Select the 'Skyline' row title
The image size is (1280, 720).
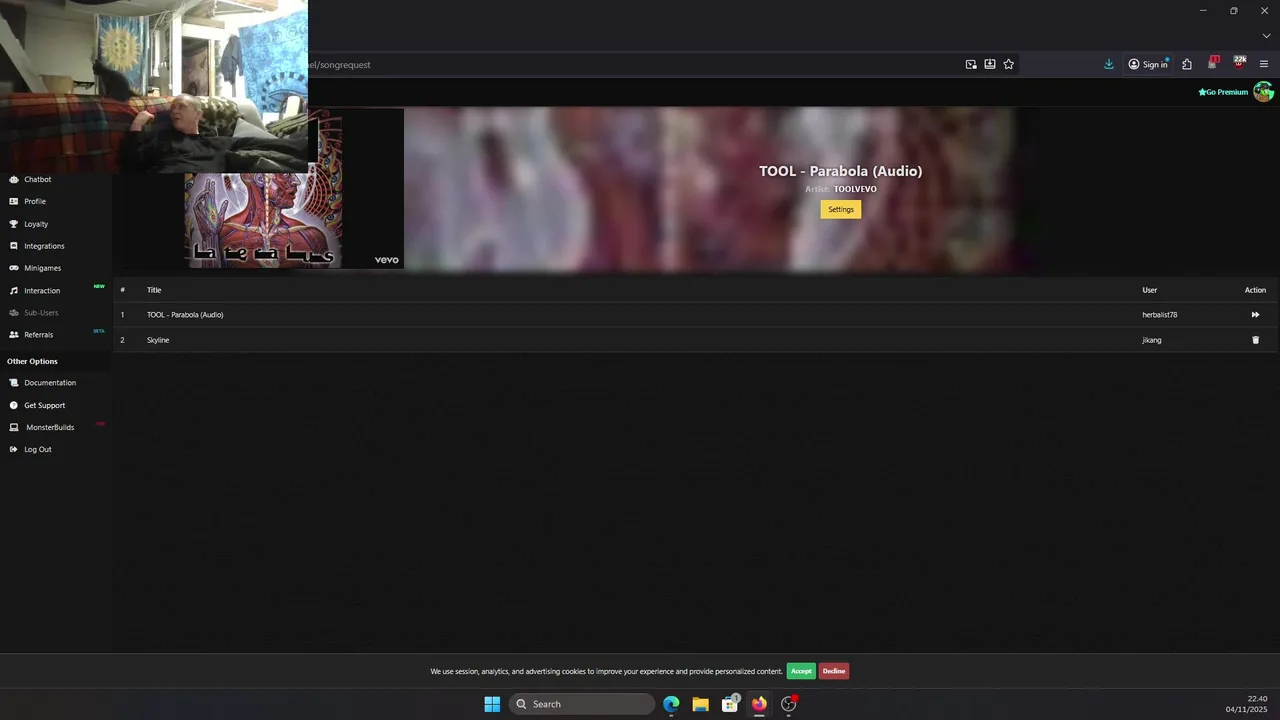pos(158,340)
